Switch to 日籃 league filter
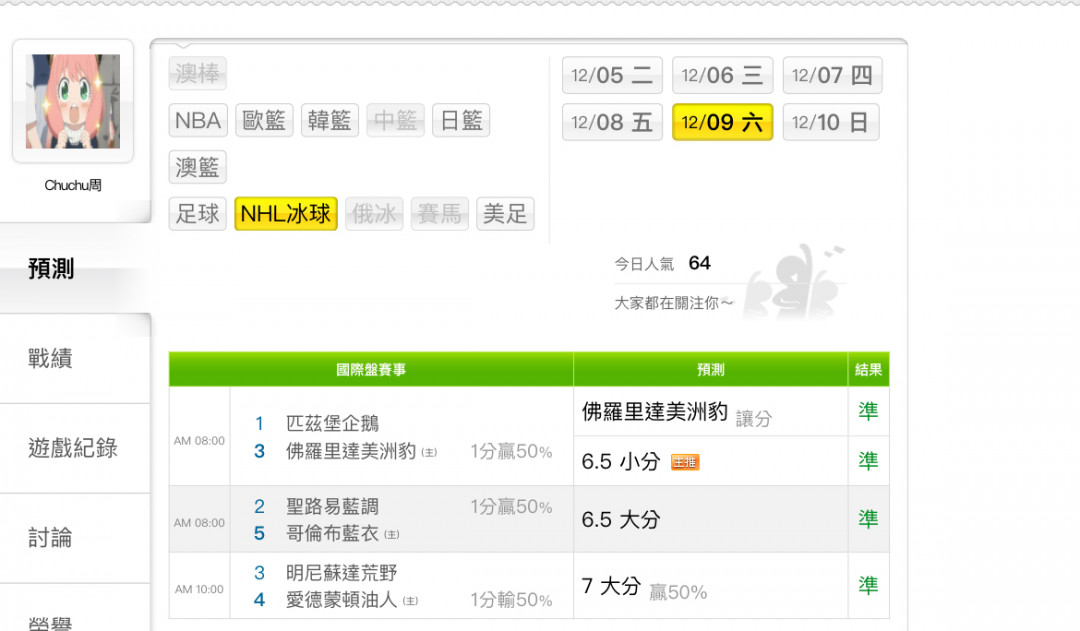Image resolution: width=1080 pixels, height=631 pixels. coord(461,121)
